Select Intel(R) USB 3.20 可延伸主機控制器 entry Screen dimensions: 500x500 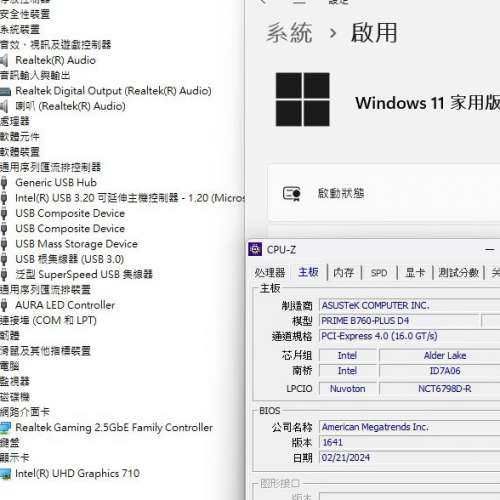(x=130, y=198)
